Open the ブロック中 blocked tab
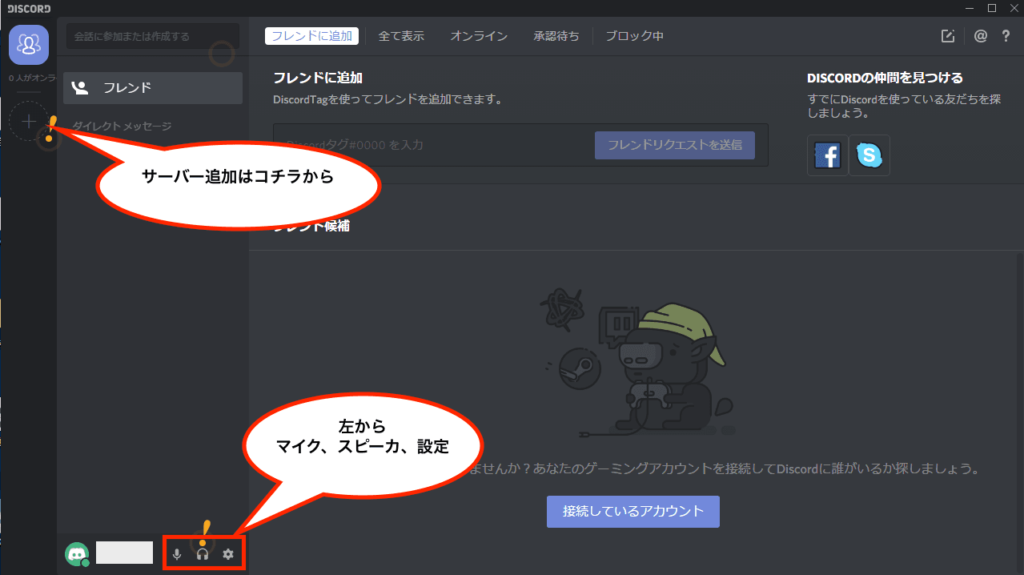Image resolution: width=1024 pixels, height=575 pixels. click(634, 36)
